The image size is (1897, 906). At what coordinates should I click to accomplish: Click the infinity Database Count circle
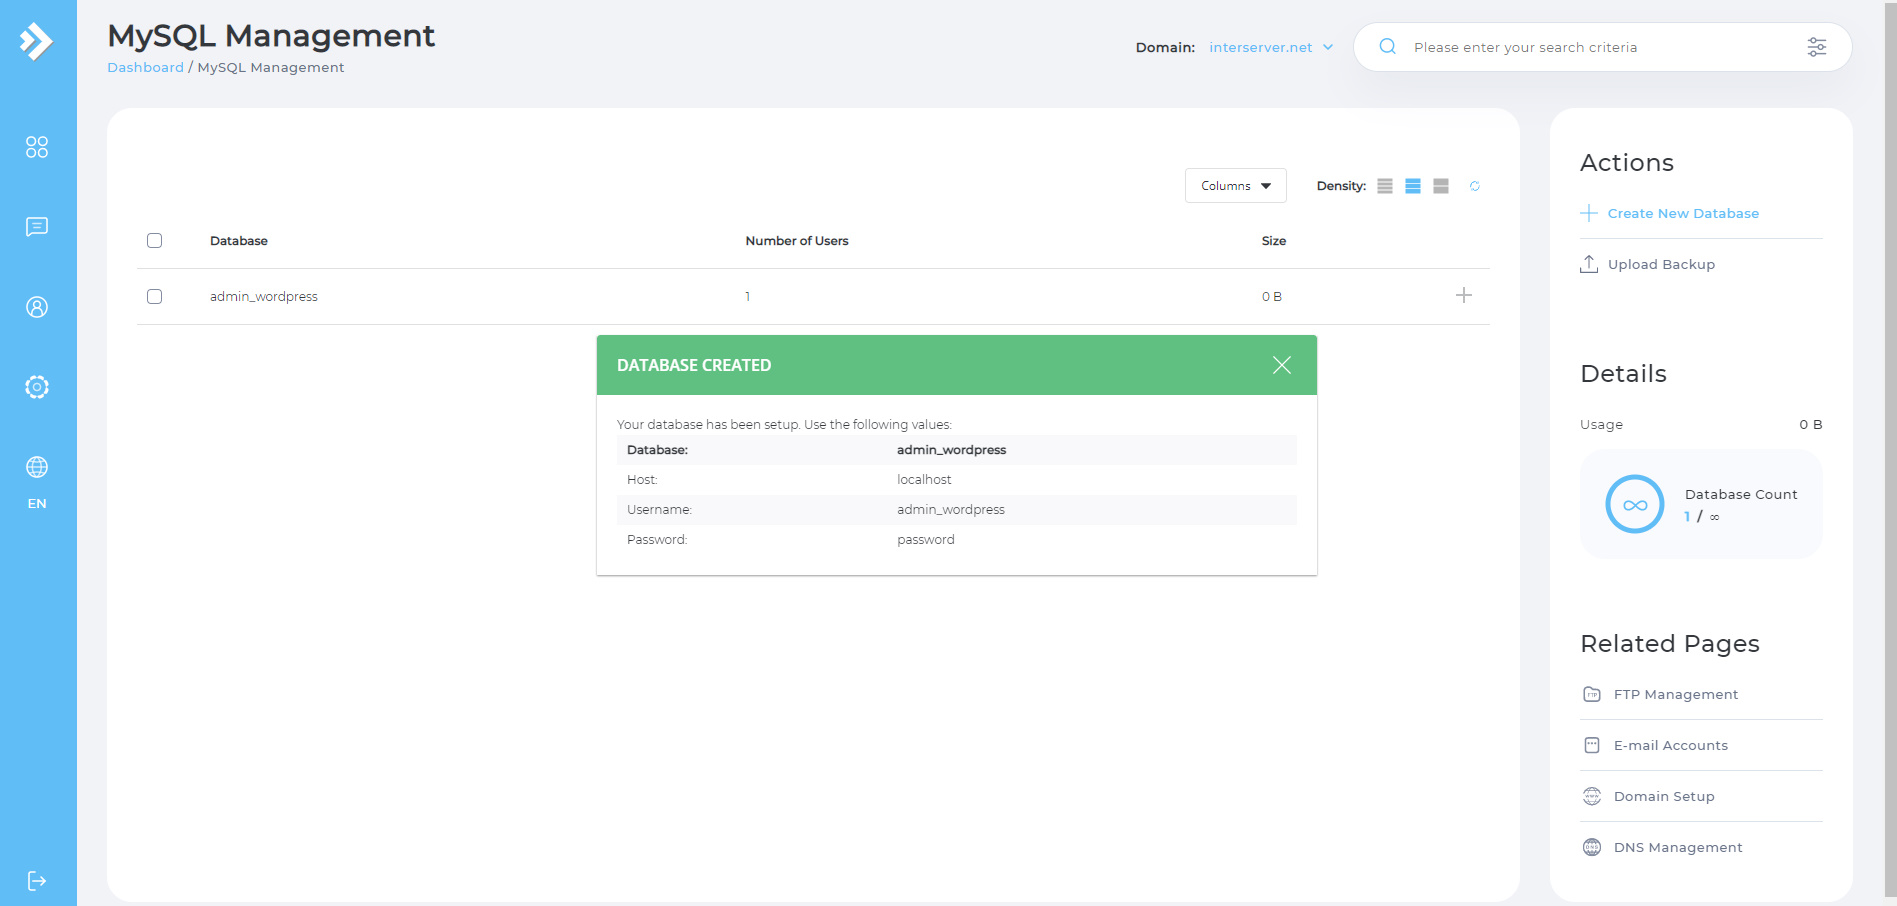coord(1635,504)
